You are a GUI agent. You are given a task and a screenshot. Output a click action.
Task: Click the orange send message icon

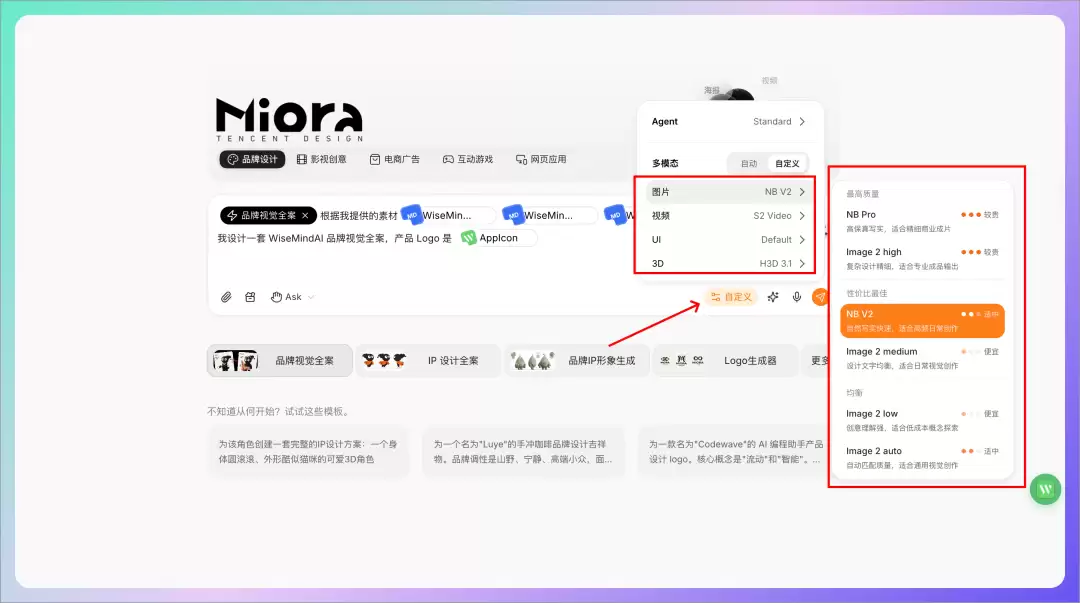[x=820, y=297]
